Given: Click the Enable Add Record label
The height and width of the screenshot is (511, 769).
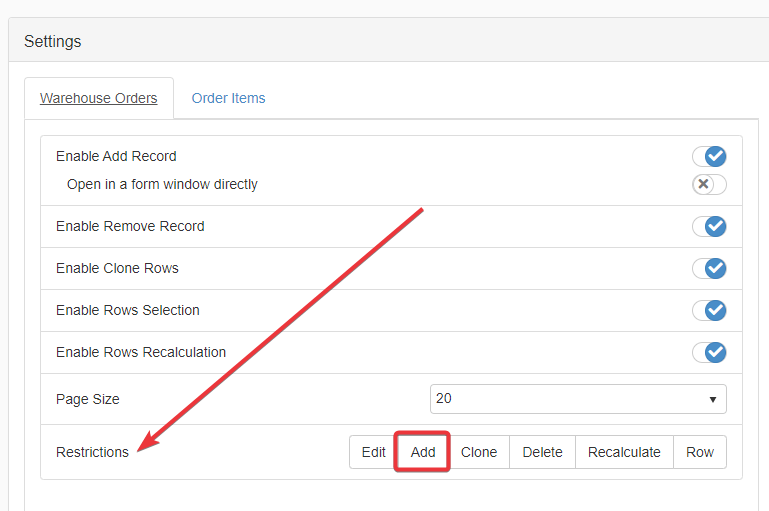Looking at the screenshot, I should tap(116, 157).
